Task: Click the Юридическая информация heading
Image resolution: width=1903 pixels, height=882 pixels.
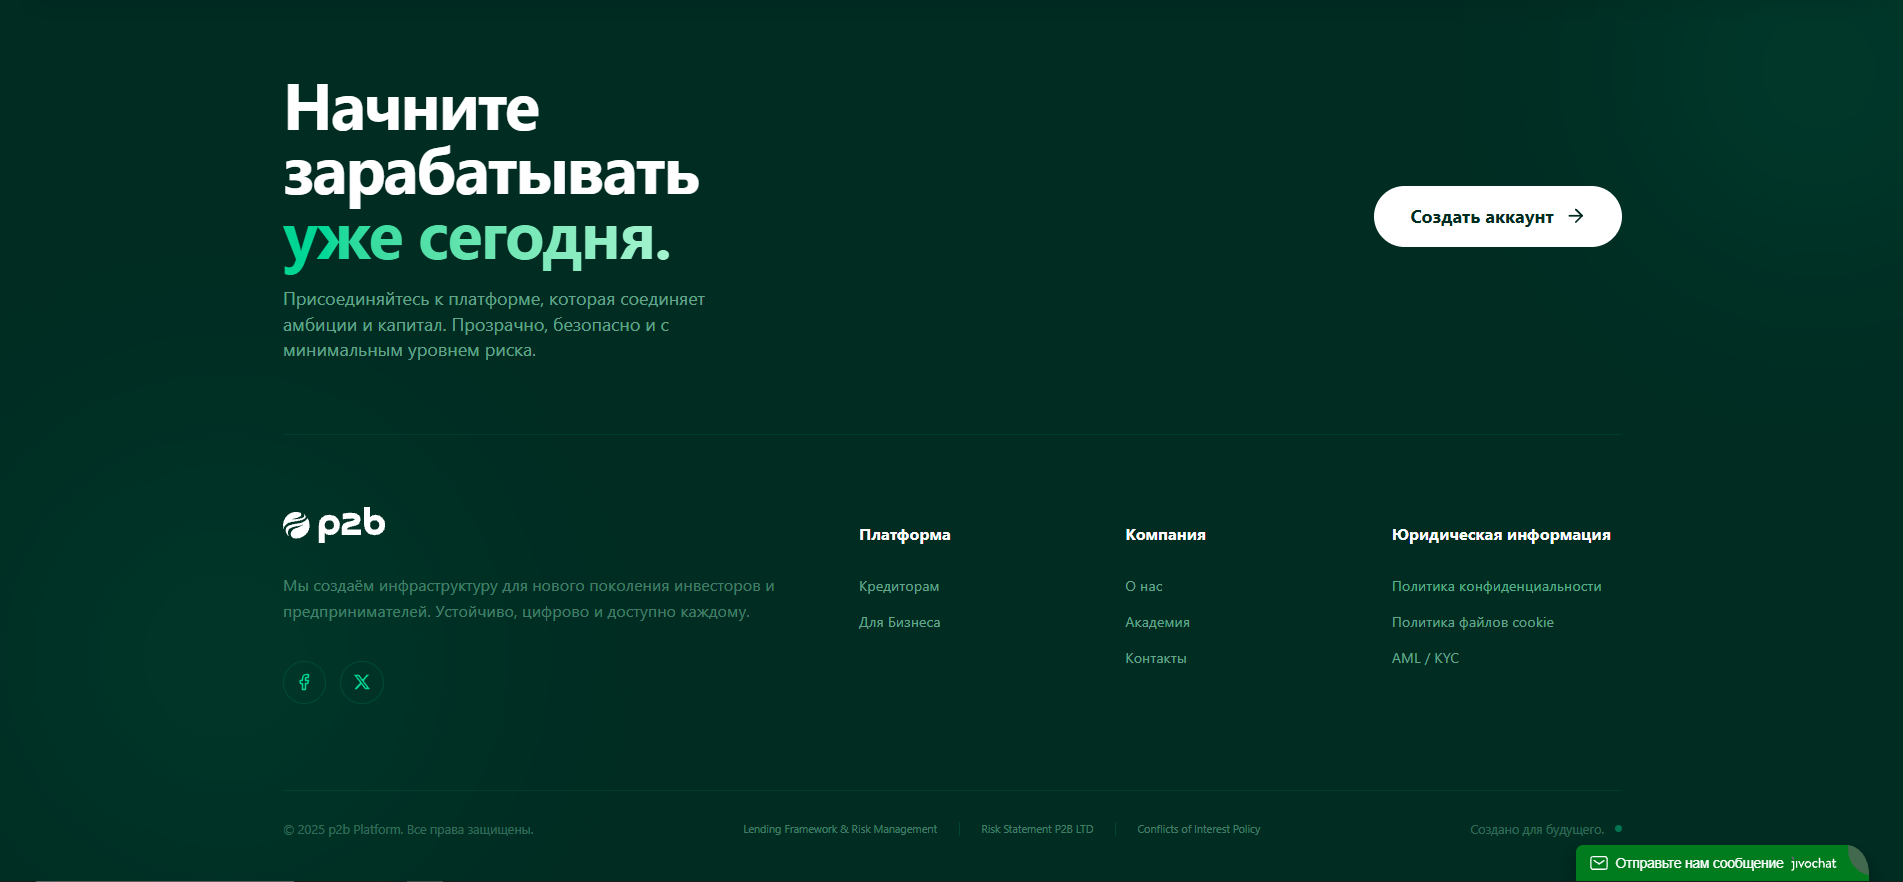Action: tap(1501, 535)
